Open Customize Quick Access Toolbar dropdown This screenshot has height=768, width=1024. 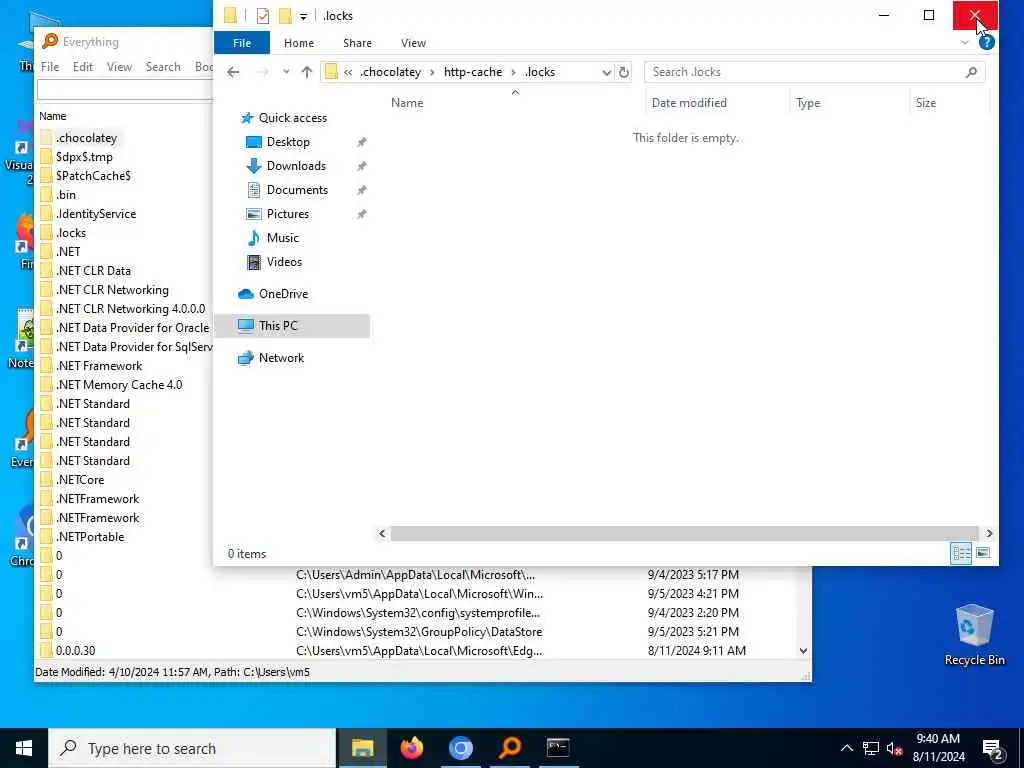point(303,16)
